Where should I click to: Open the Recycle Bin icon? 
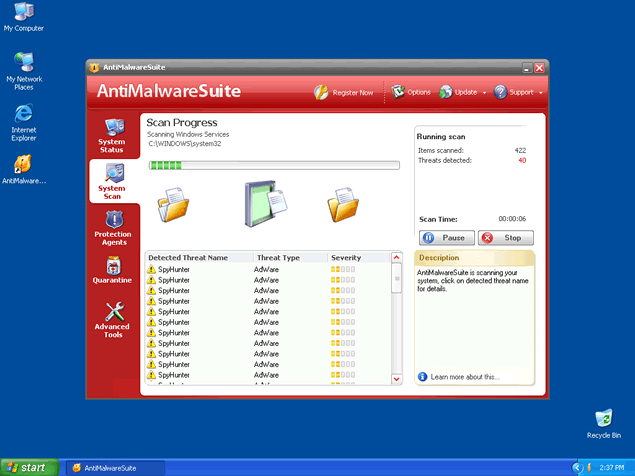(x=603, y=422)
